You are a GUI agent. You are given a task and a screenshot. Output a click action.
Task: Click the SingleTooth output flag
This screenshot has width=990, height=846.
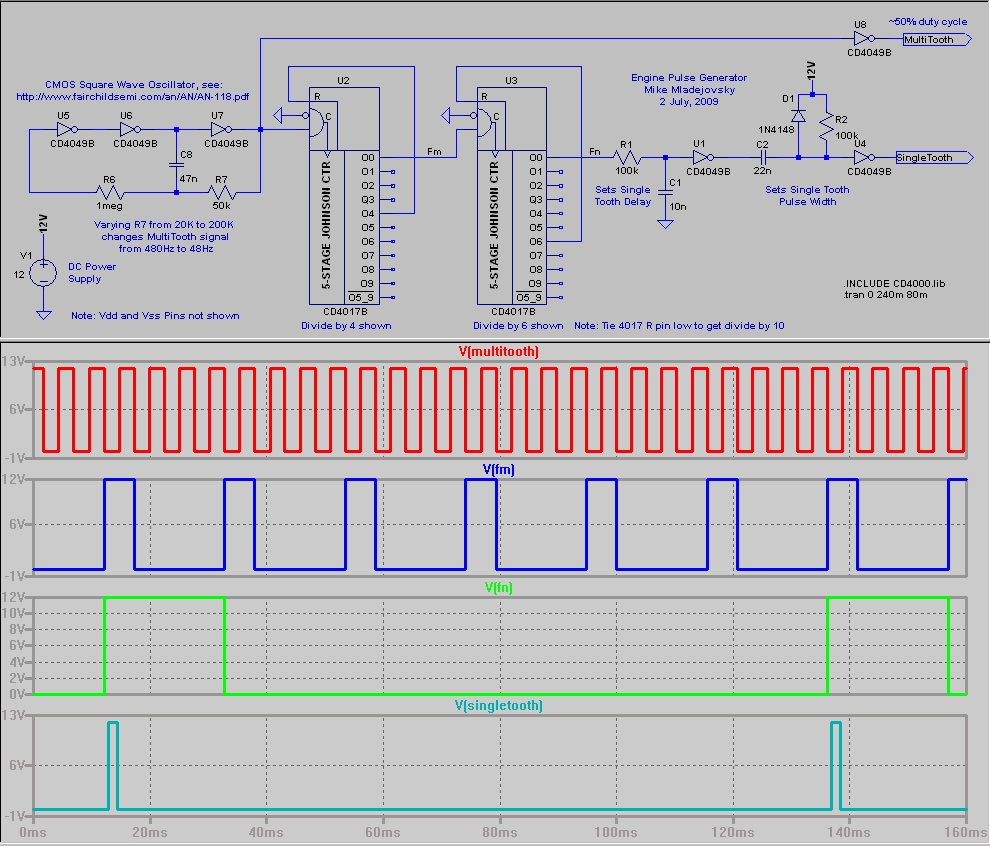coord(934,157)
